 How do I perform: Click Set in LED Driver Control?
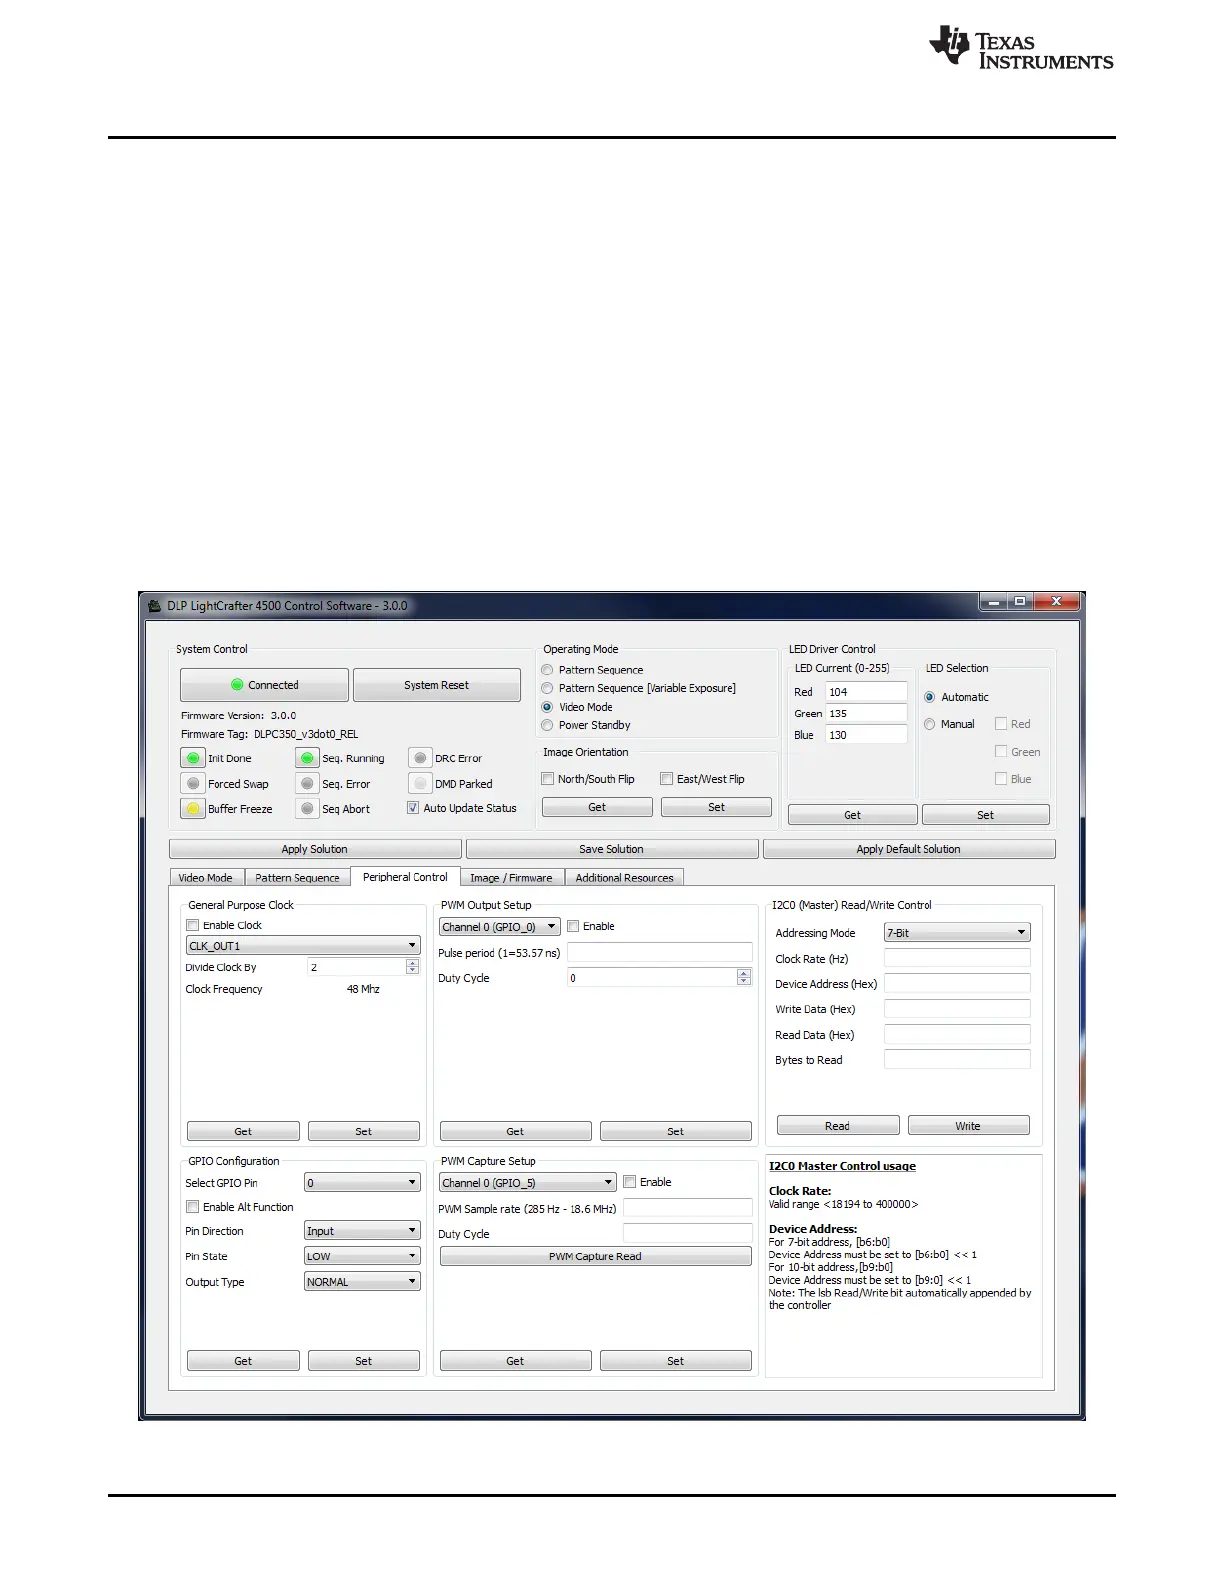pos(985,815)
